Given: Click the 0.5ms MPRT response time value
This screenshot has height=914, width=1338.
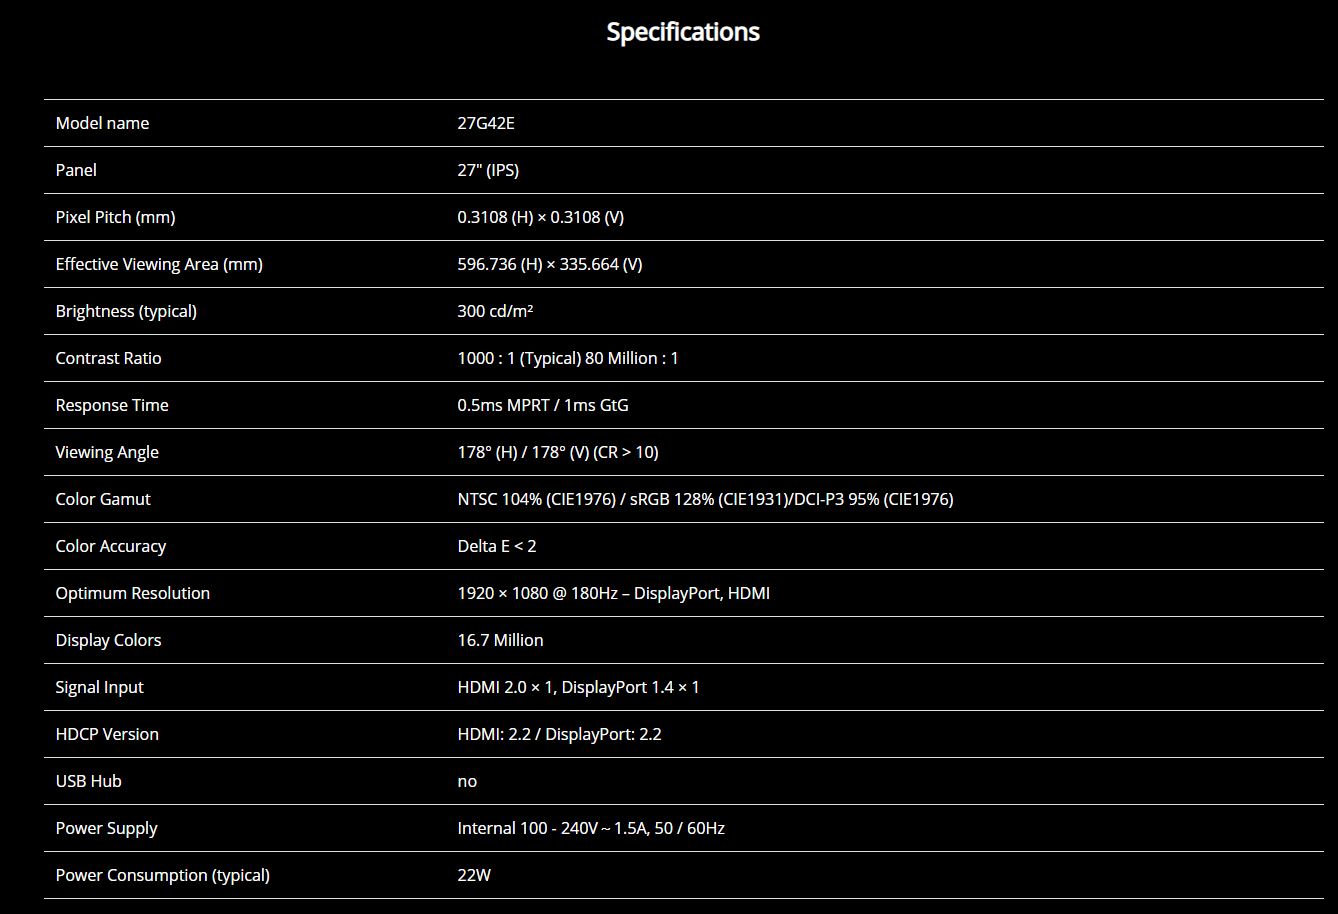Looking at the screenshot, I should (x=543, y=405).
